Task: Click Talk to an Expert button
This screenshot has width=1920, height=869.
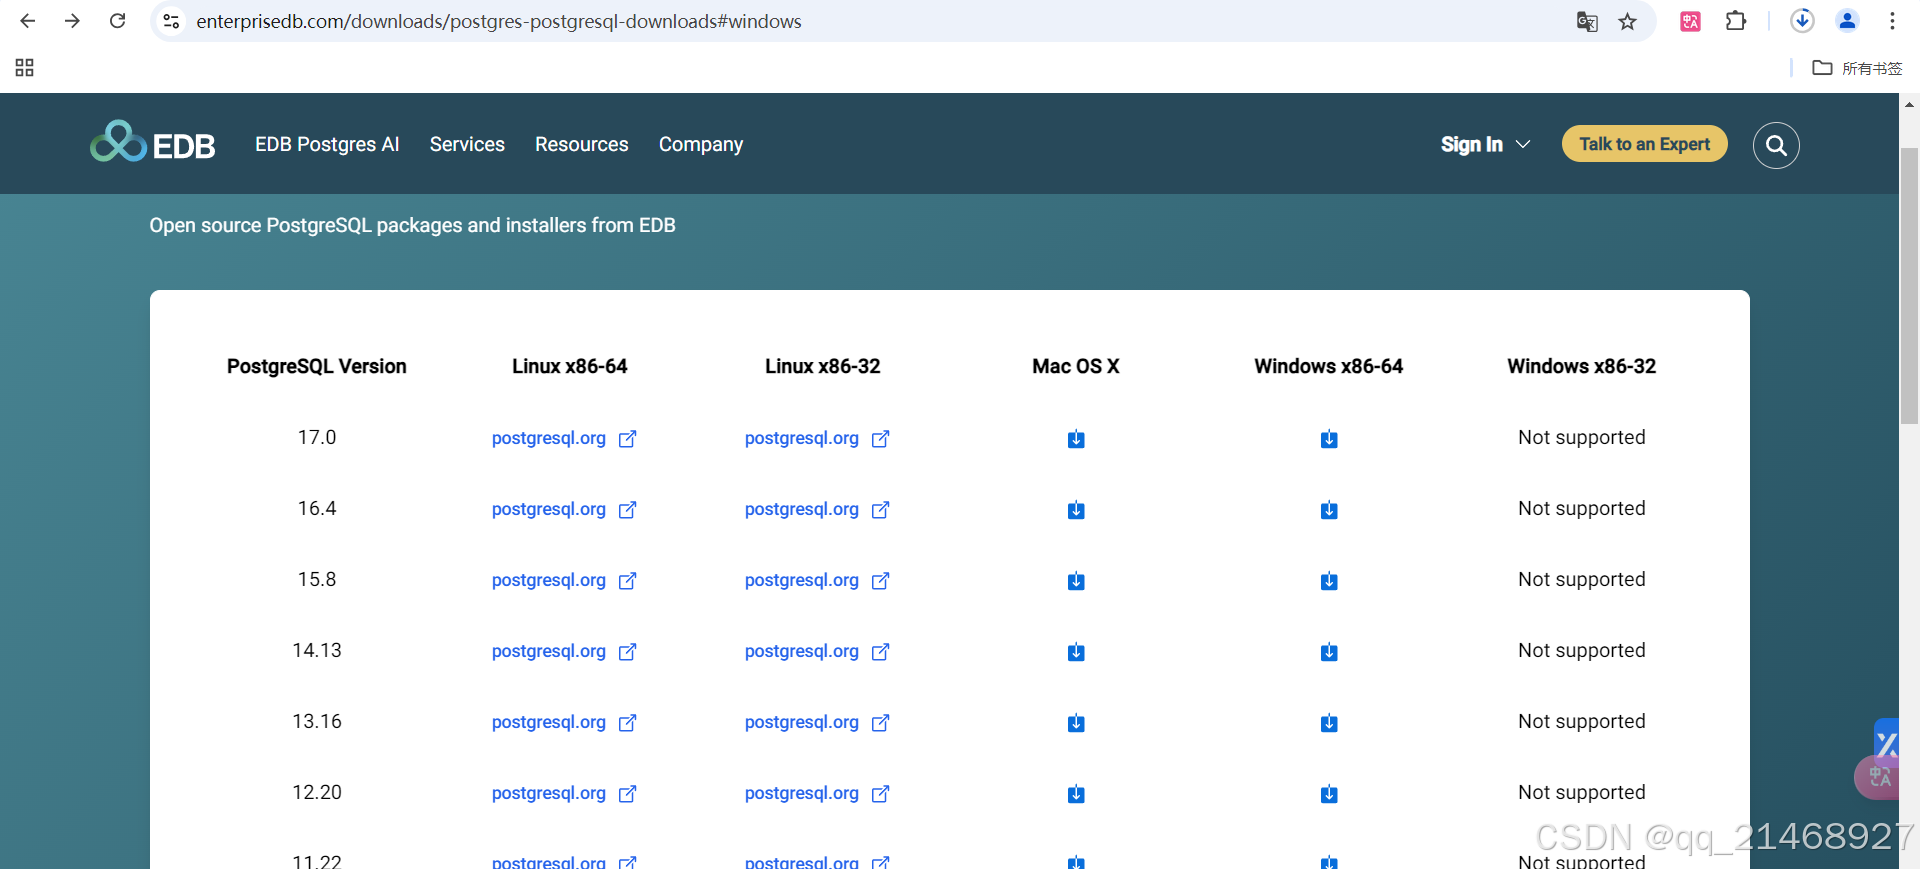Action: pos(1645,144)
